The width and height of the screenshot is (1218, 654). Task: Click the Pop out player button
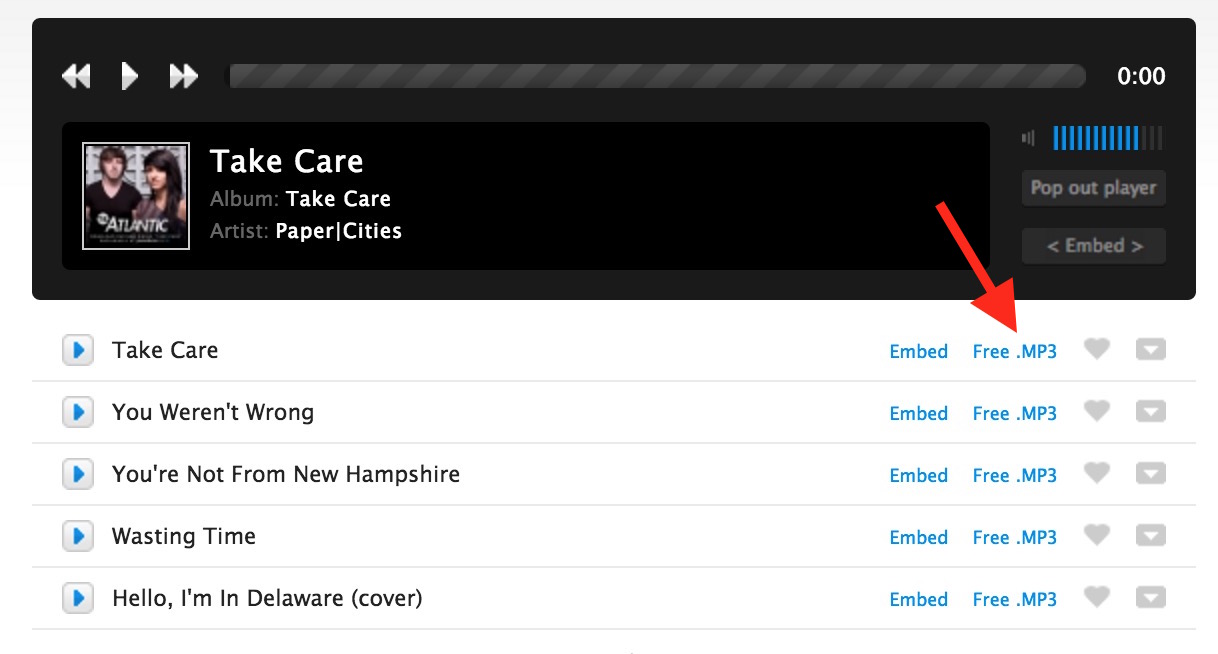point(1093,188)
